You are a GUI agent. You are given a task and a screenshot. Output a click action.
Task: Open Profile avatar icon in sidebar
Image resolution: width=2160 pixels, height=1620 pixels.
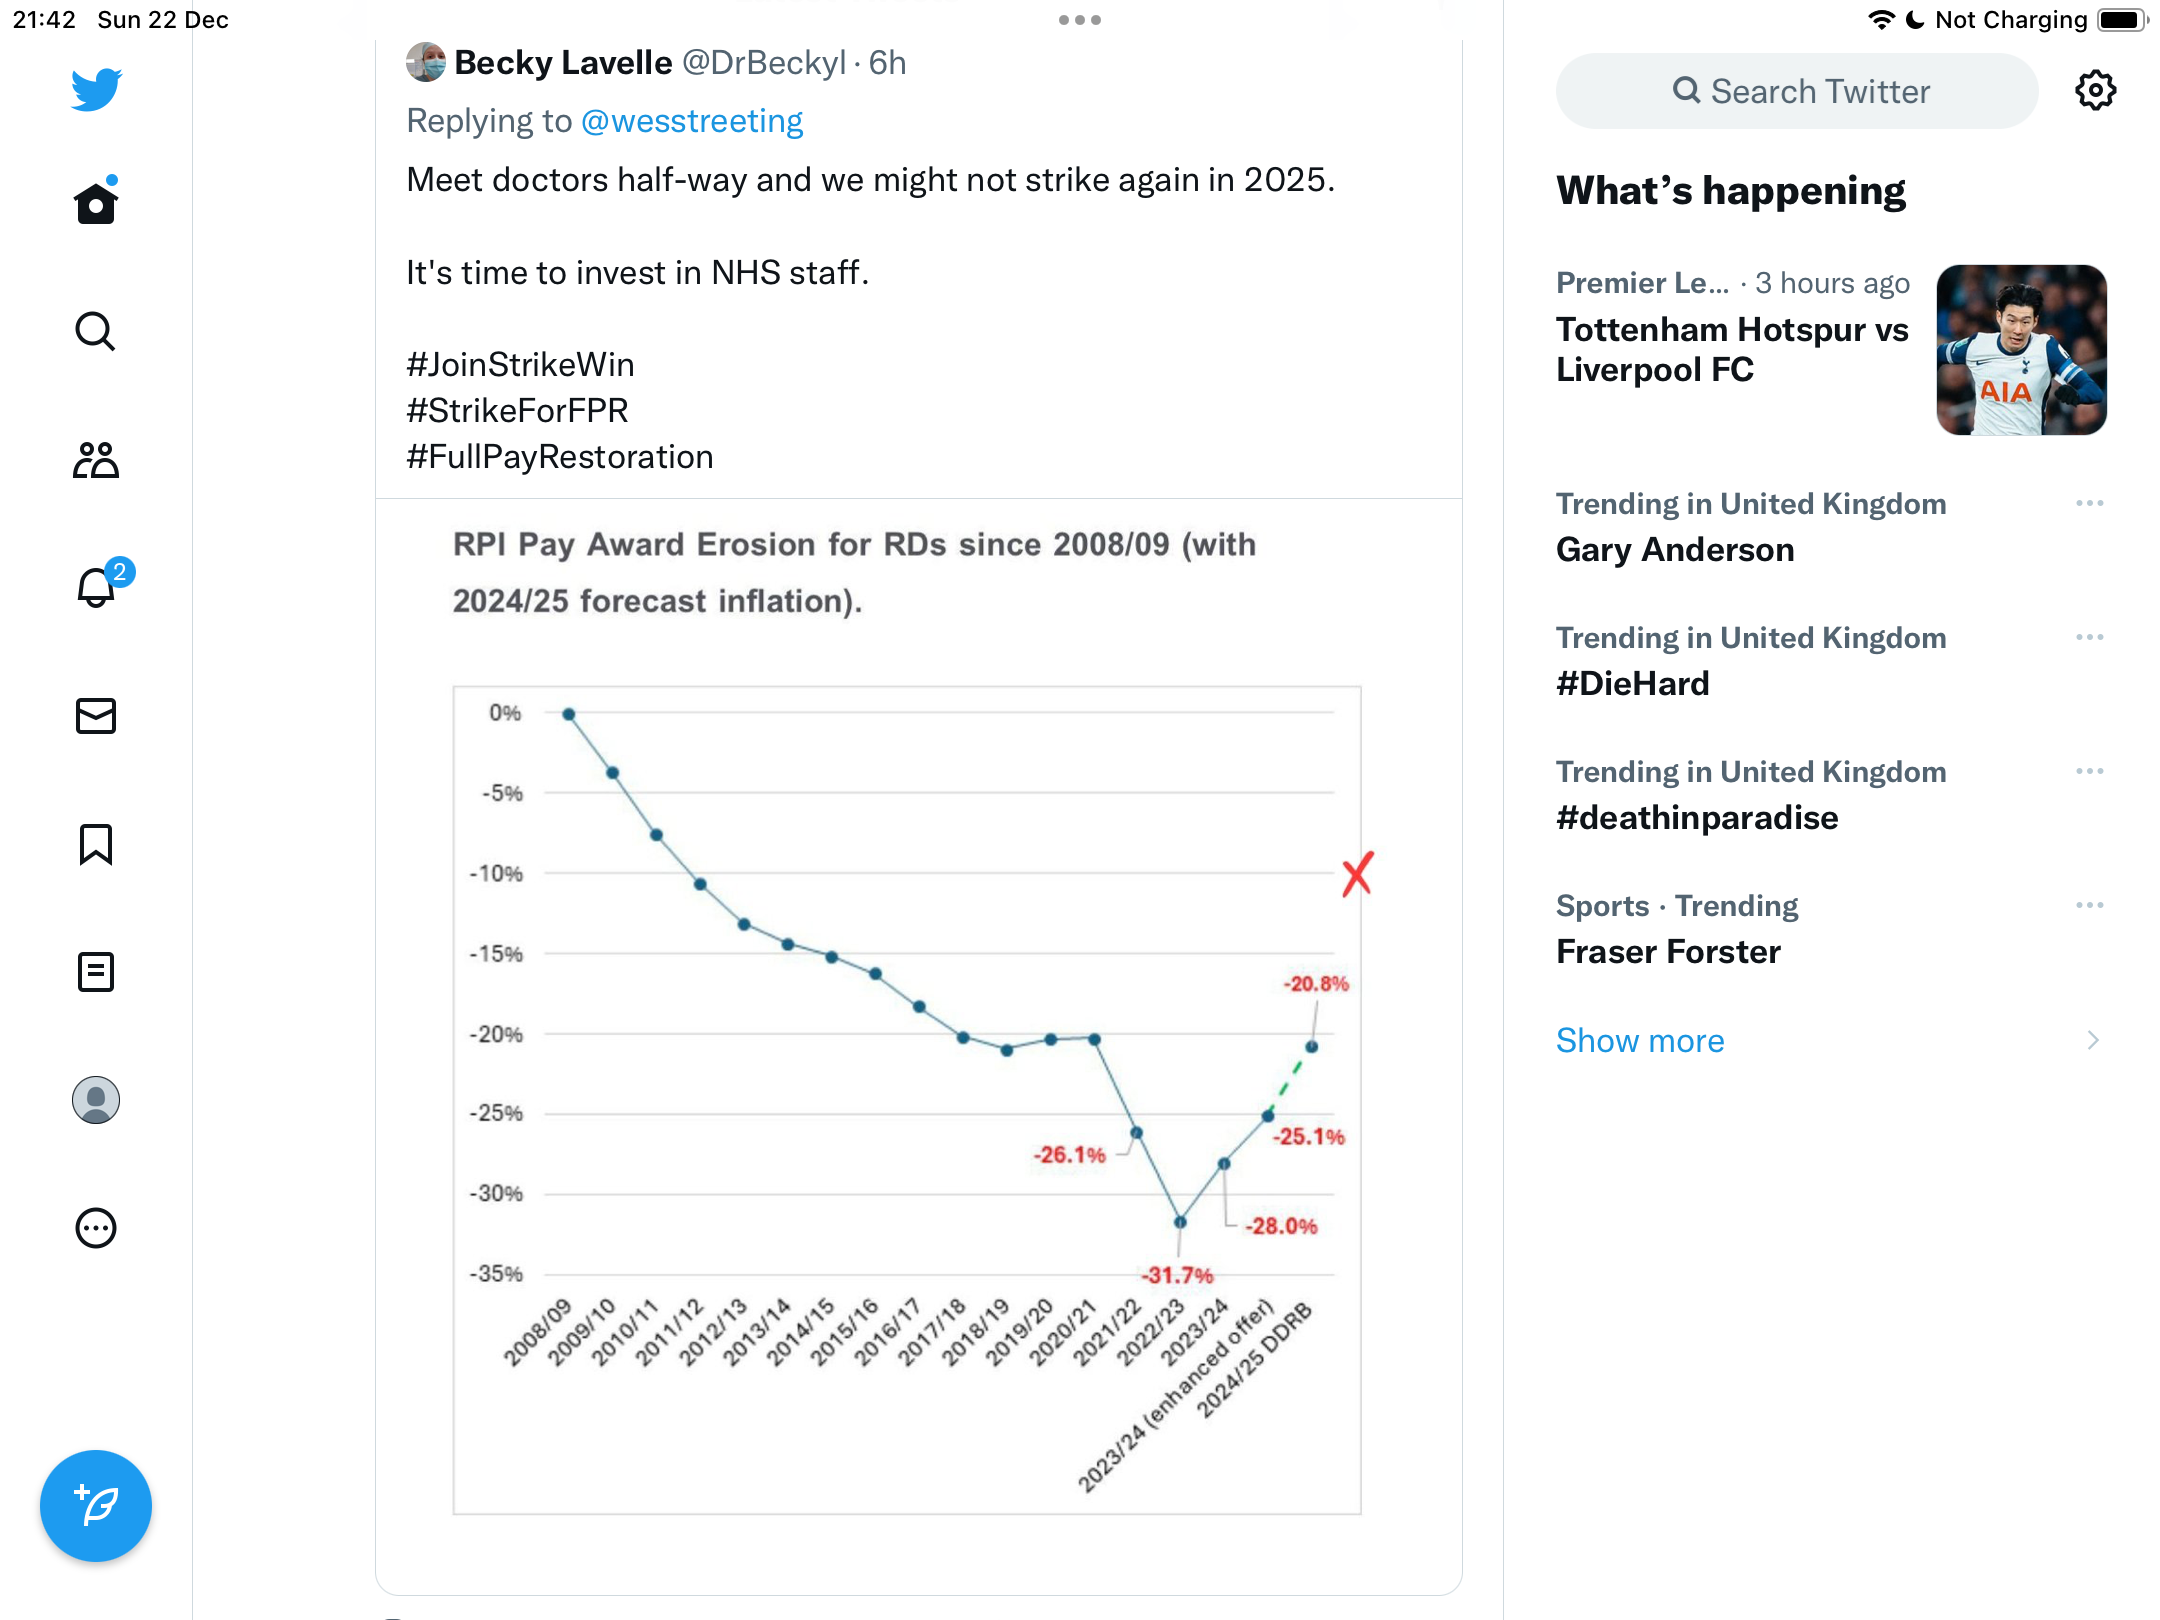96,1100
